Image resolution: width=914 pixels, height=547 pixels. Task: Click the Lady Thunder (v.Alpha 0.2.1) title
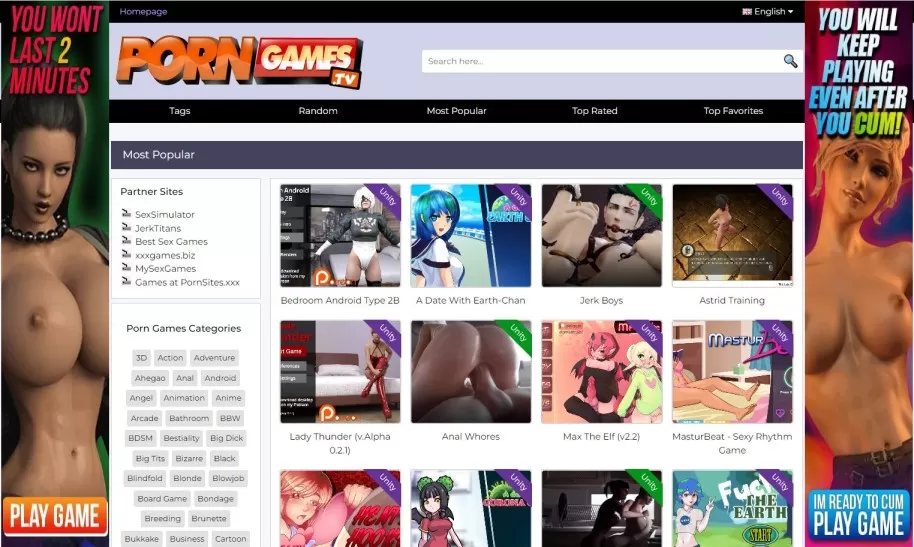coord(340,443)
